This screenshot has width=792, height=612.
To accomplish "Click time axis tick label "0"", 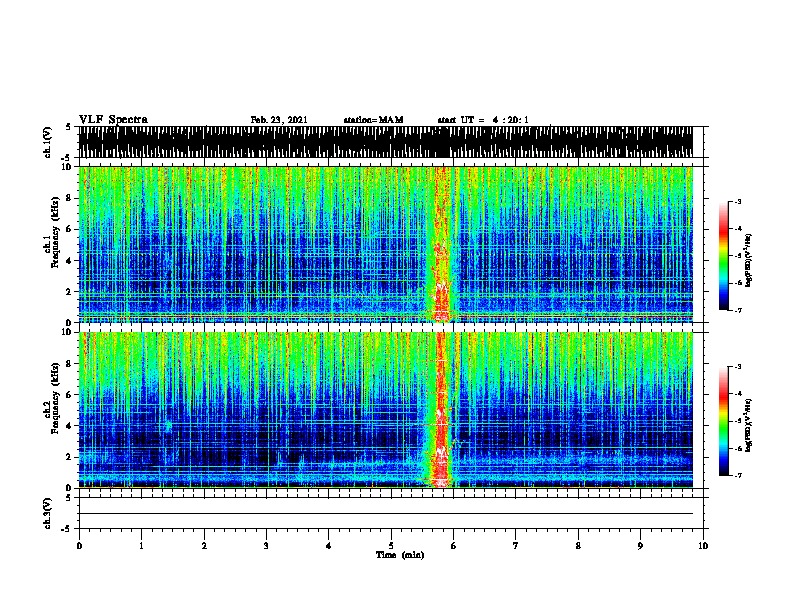I will (79, 546).
